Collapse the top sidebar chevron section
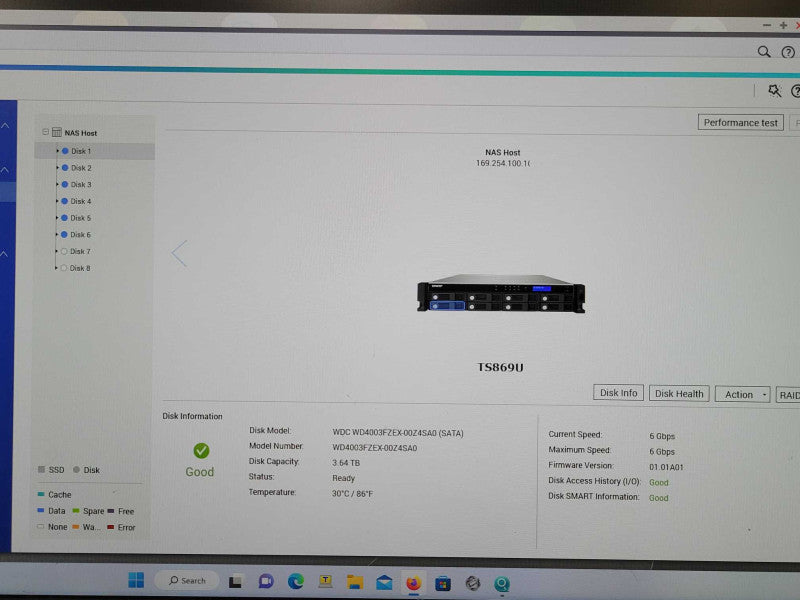This screenshot has height=600, width=800. click(x=5, y=126)
